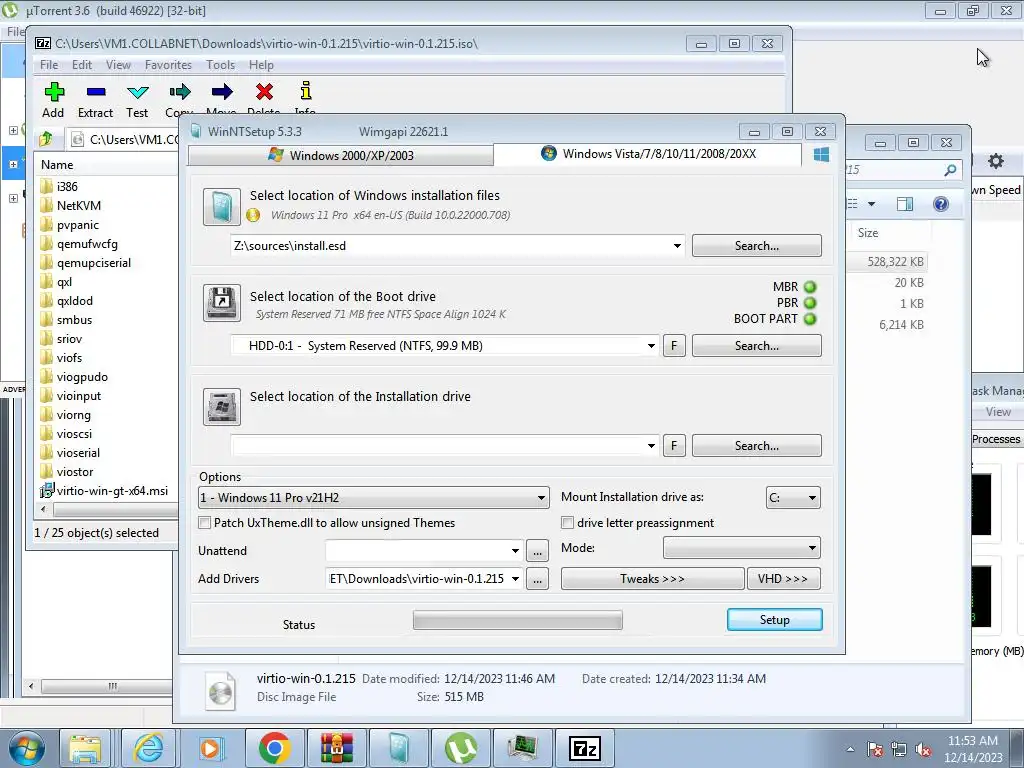Open the installation drive dropdown
1024x768 pixels.
click(x=651, y=445)
